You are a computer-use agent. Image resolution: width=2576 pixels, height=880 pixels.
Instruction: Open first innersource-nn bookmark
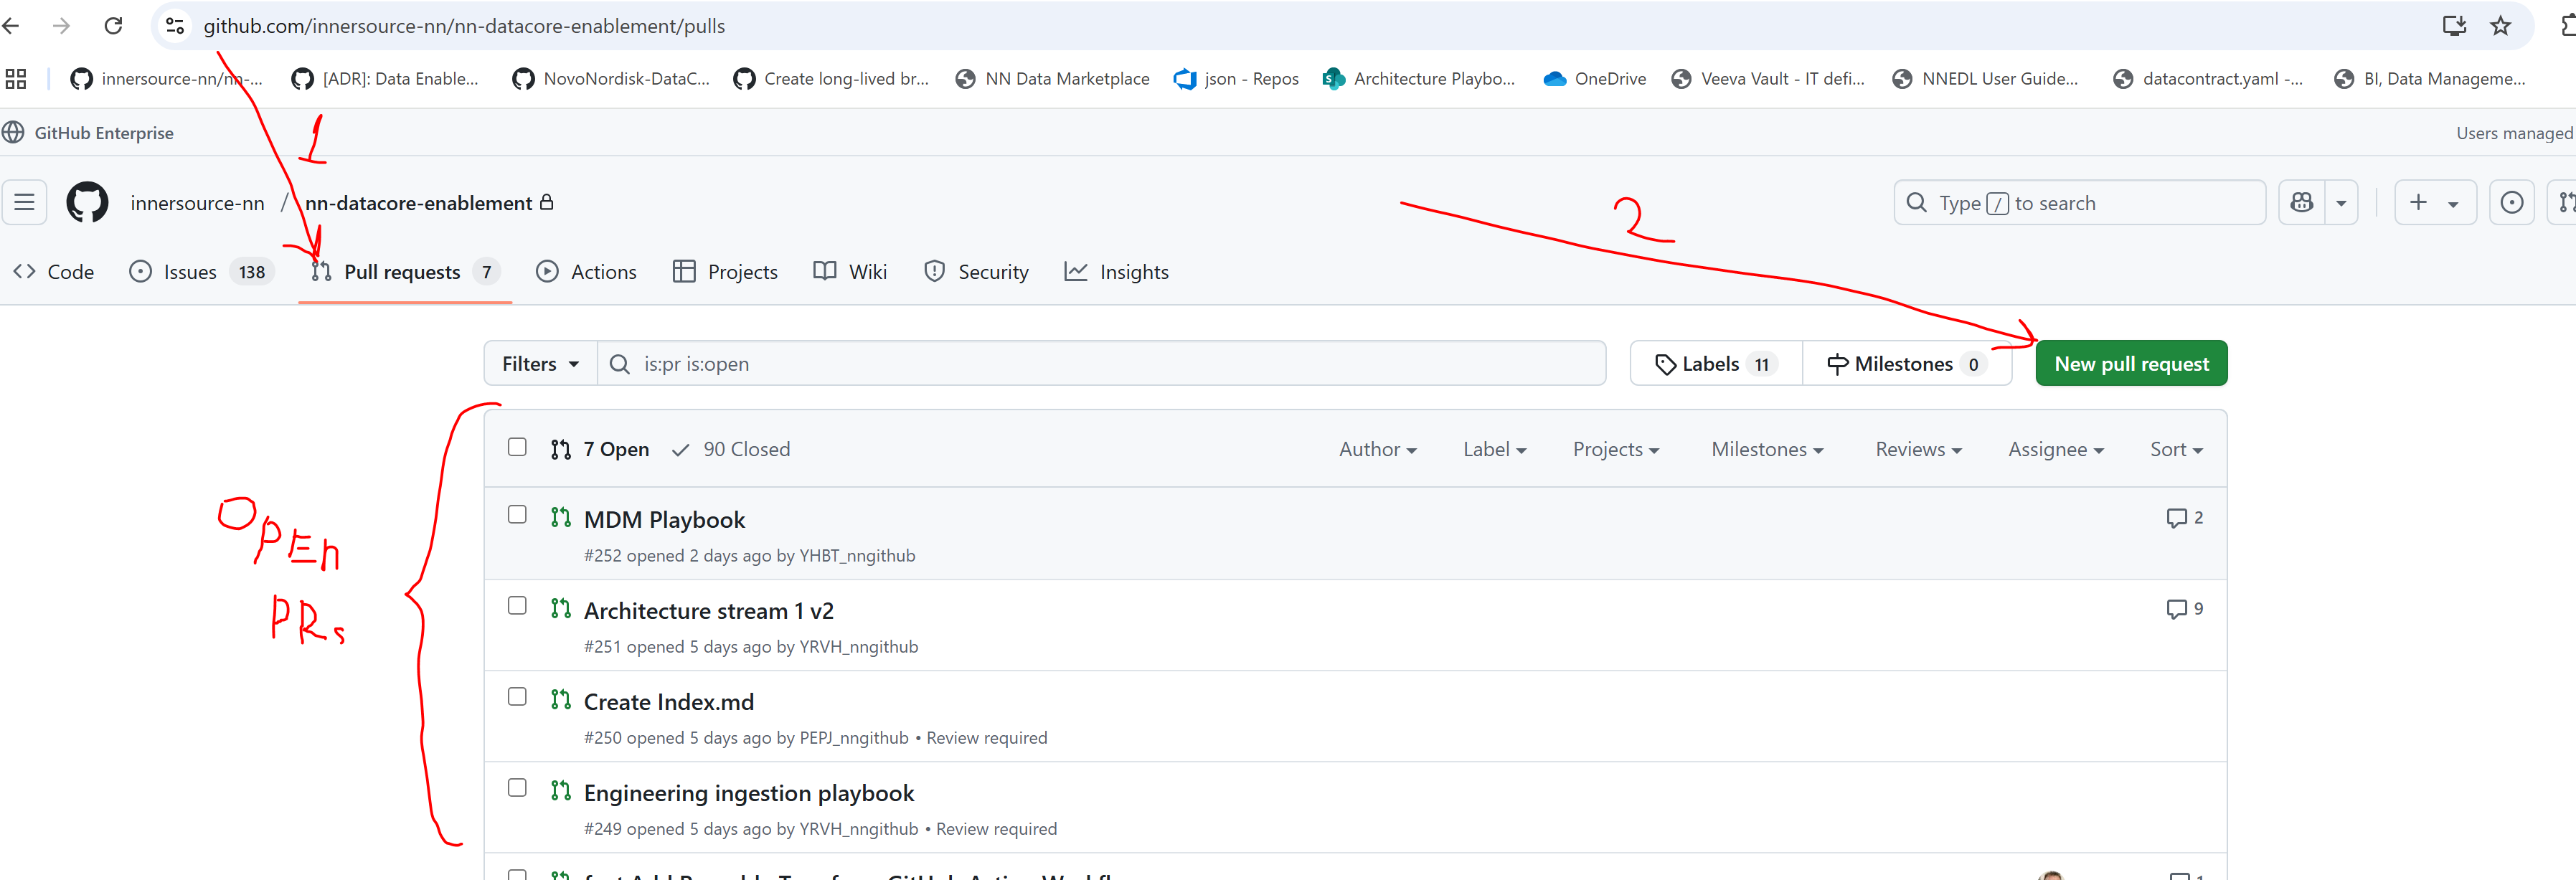[x=166, y=79]
